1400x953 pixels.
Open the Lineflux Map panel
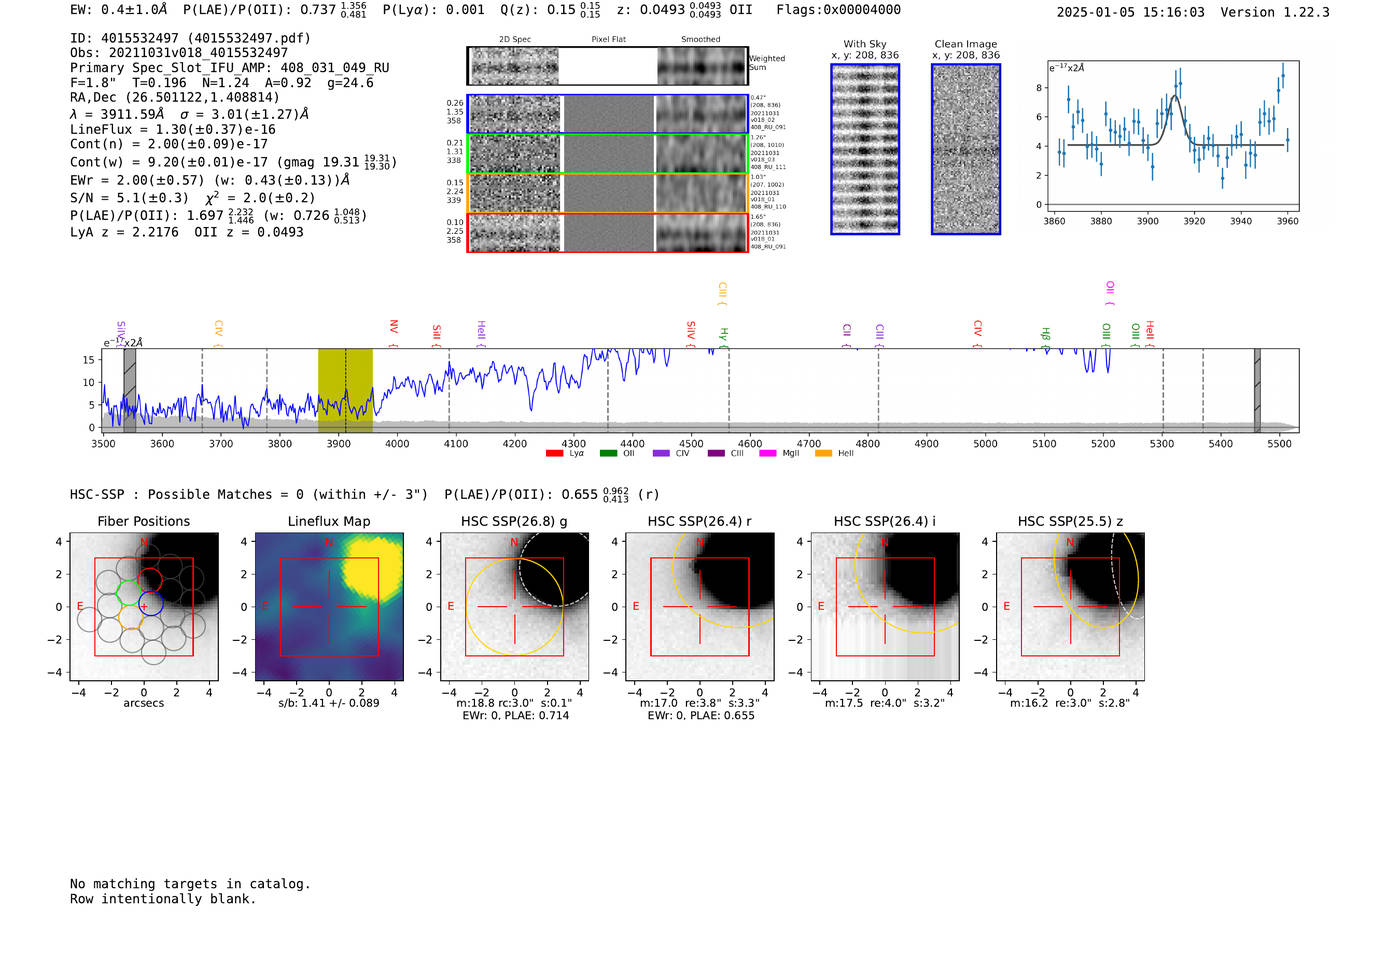click(x=329, y=607)
